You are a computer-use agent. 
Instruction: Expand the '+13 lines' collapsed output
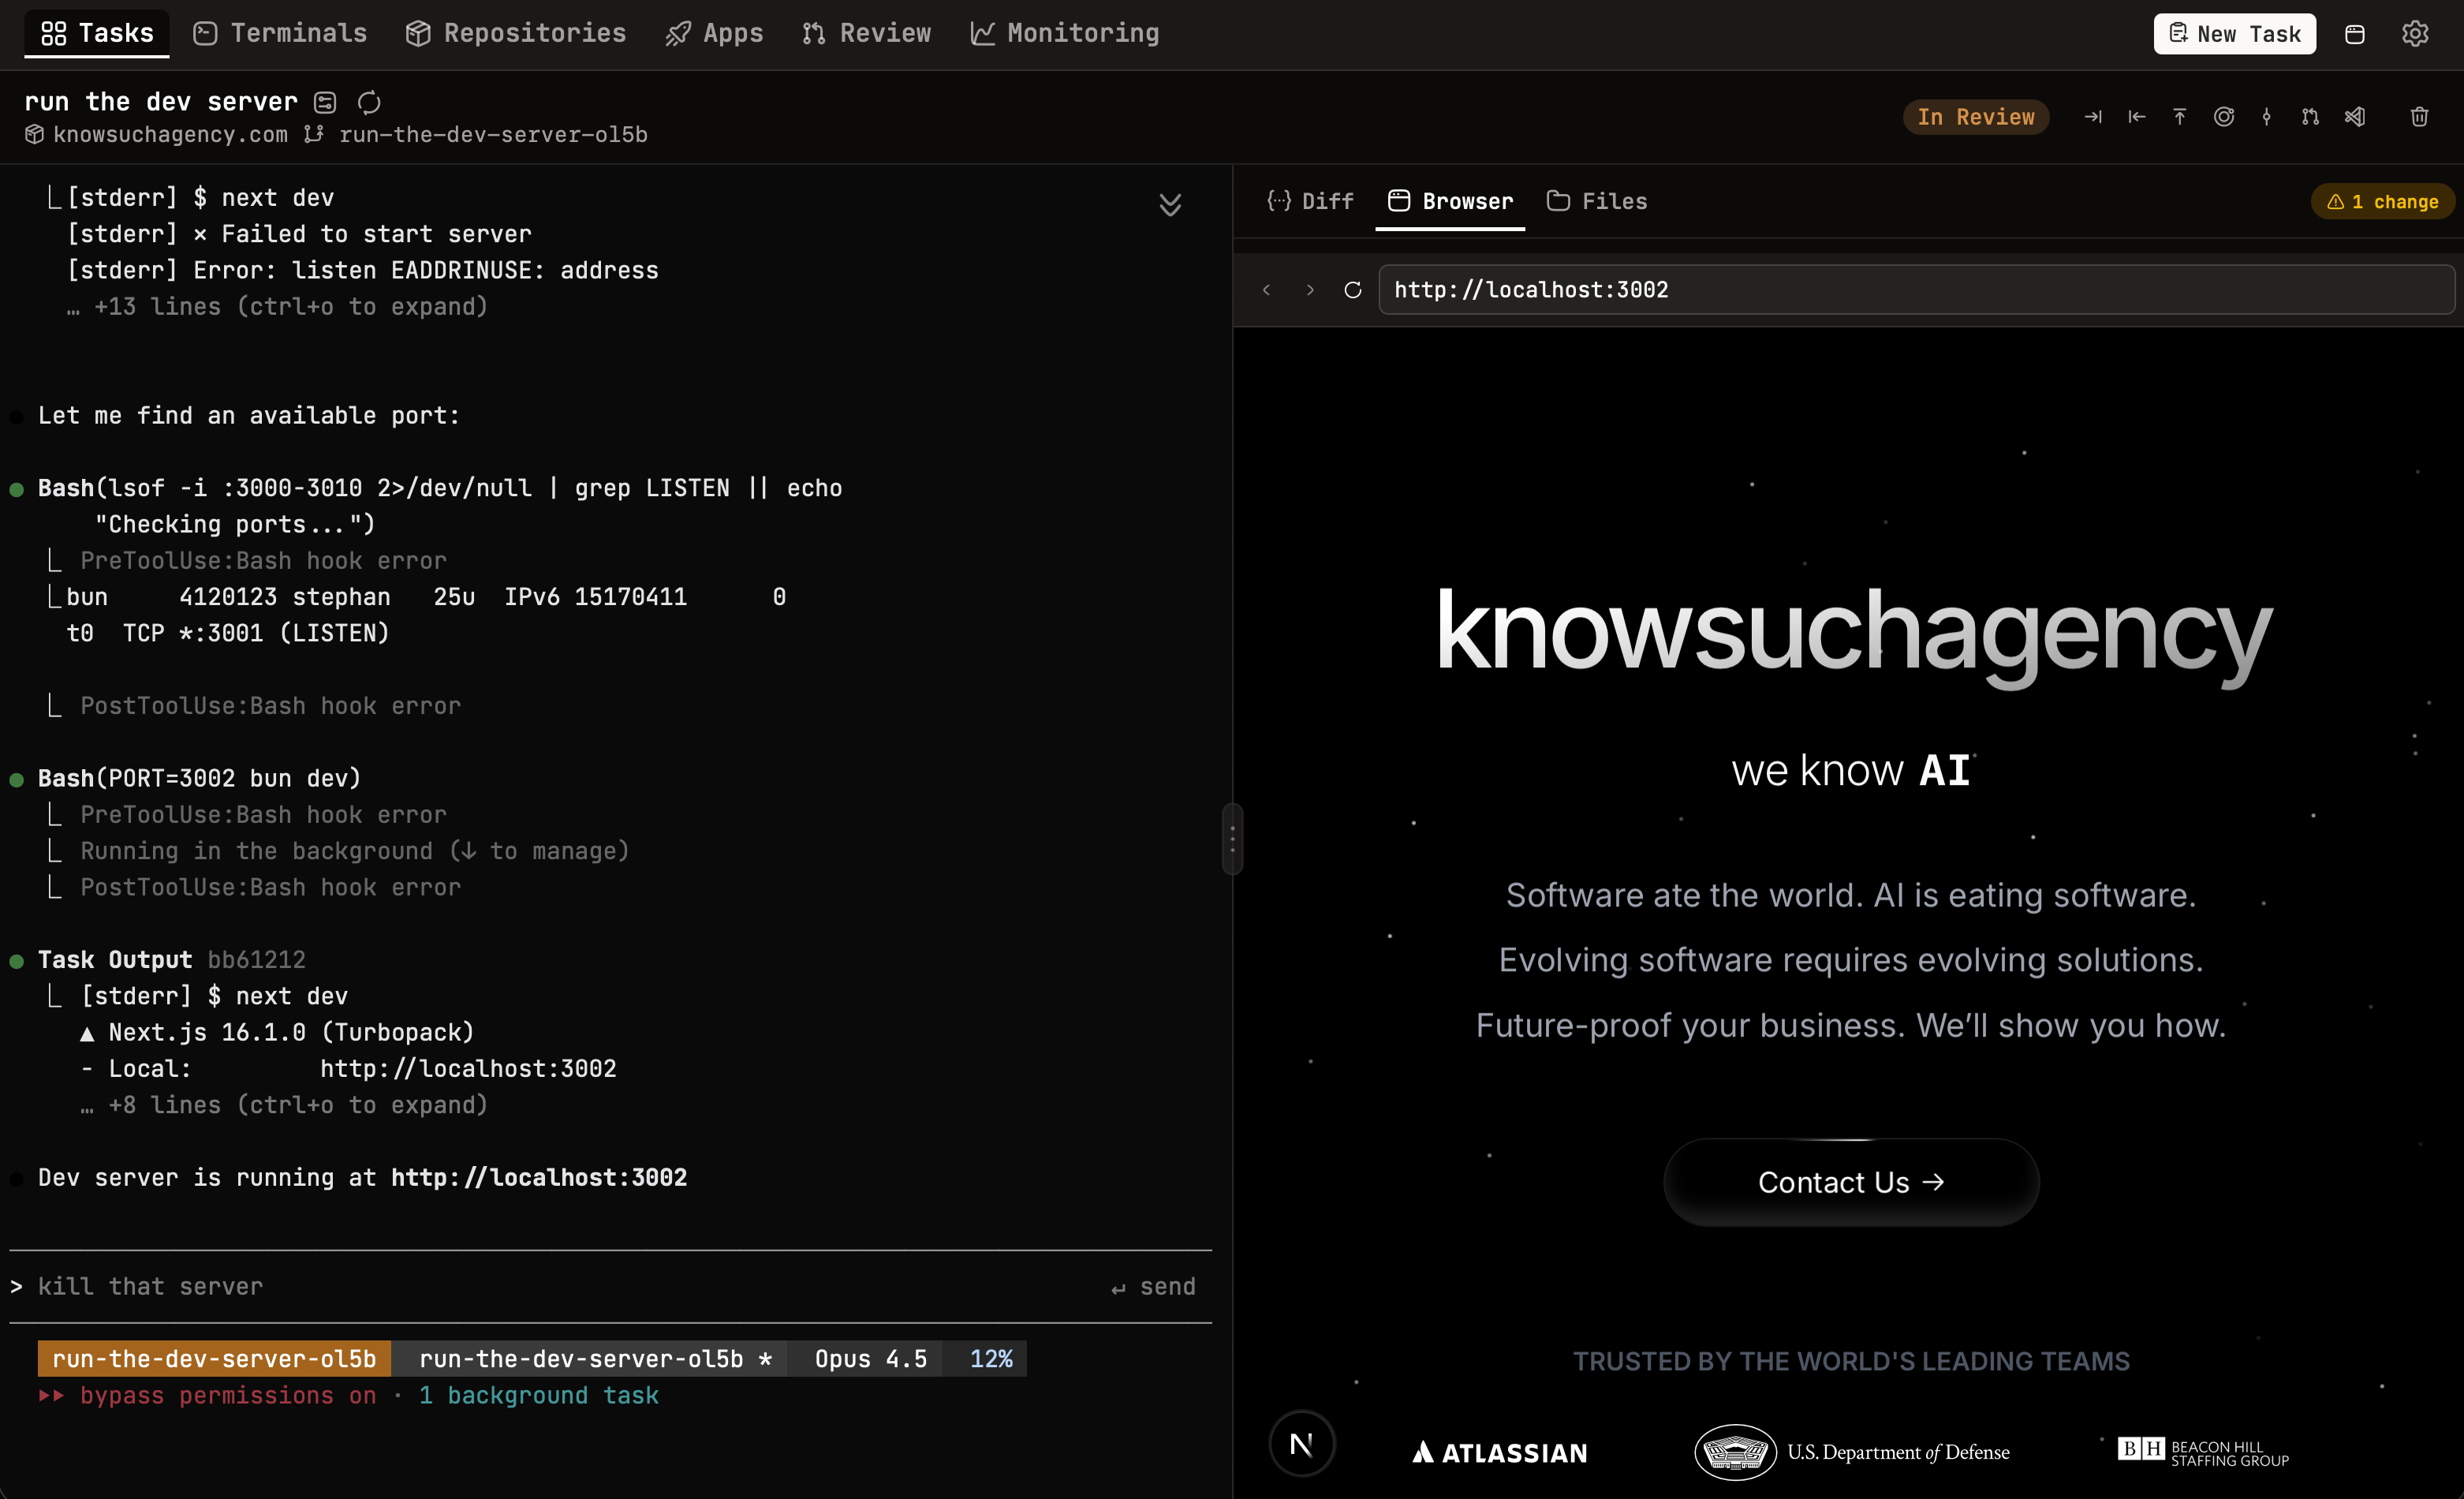[x=277, y=306]
